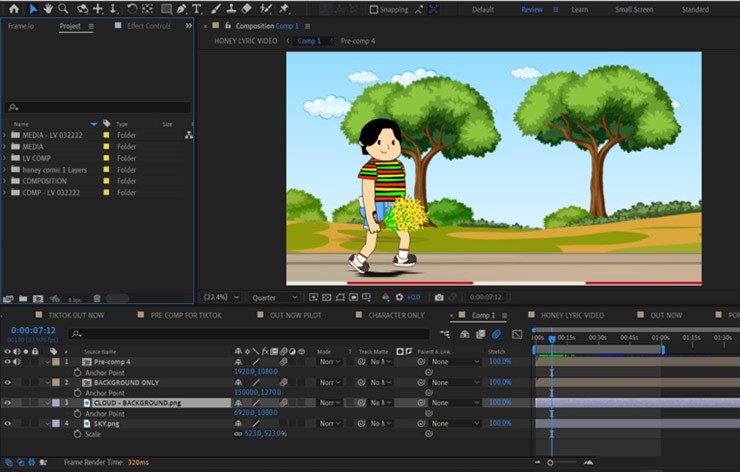Viewport: 740px width, 472px height.
Task: Open the Effect Controls panel tab
Action: pos(148,26)
